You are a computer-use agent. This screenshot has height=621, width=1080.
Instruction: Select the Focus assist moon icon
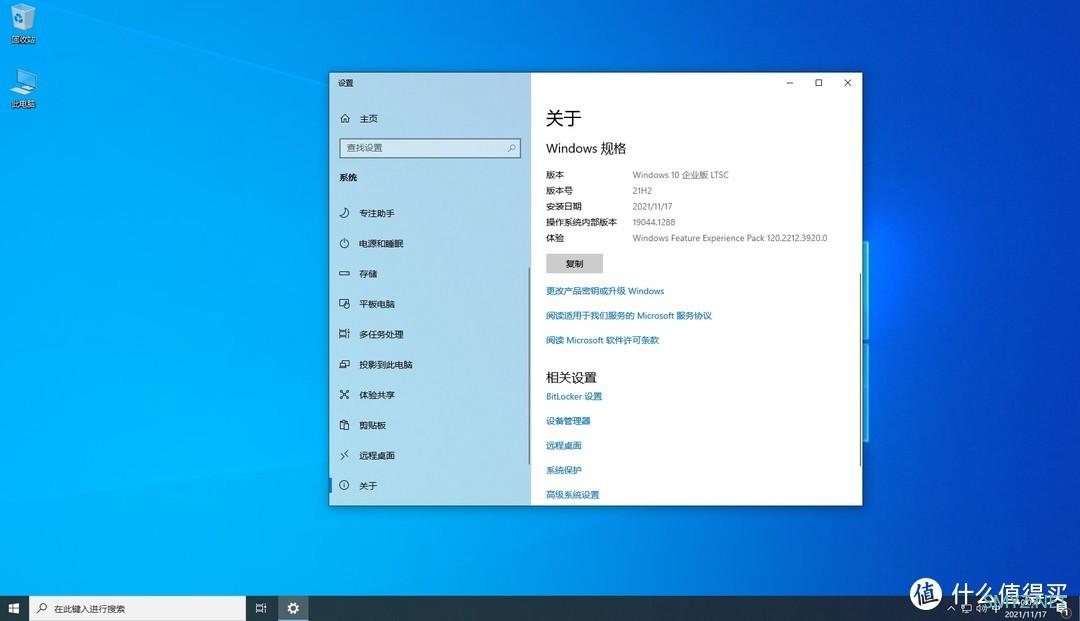click(x=344, y=213)
